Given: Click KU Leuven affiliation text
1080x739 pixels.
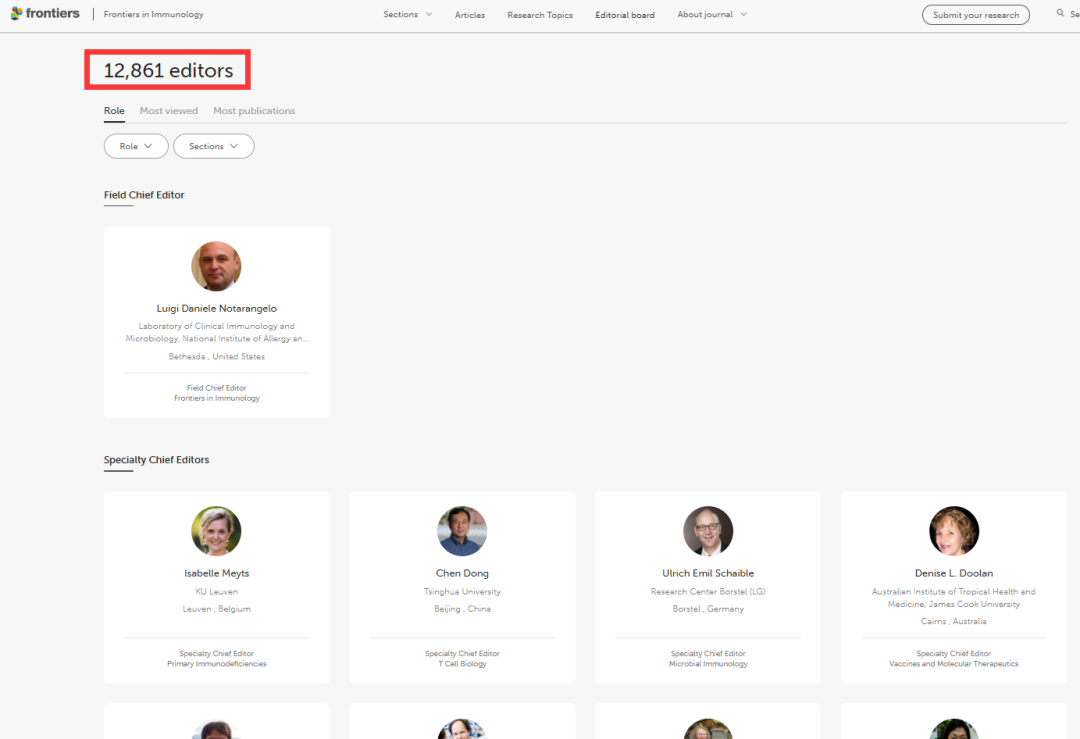Looking at the screenshot, I should 216,592.
